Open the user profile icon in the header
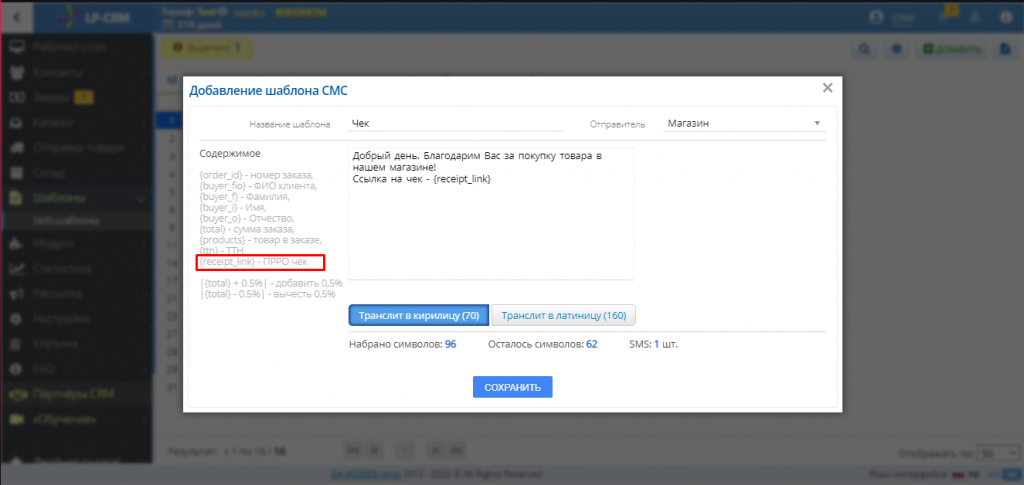 (878, 17)
